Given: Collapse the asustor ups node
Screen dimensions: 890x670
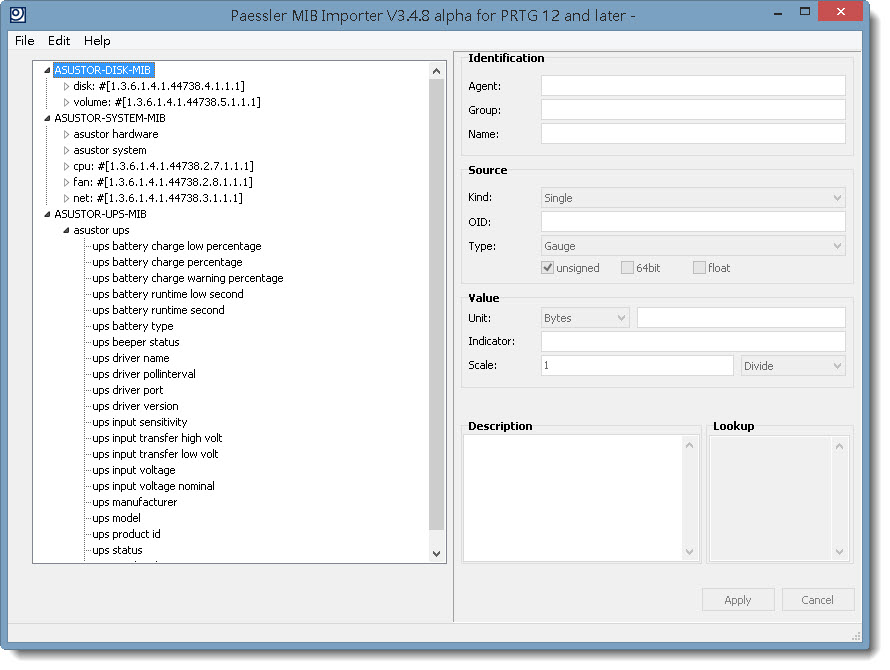Looking at the screenshot, I should 66,230.
